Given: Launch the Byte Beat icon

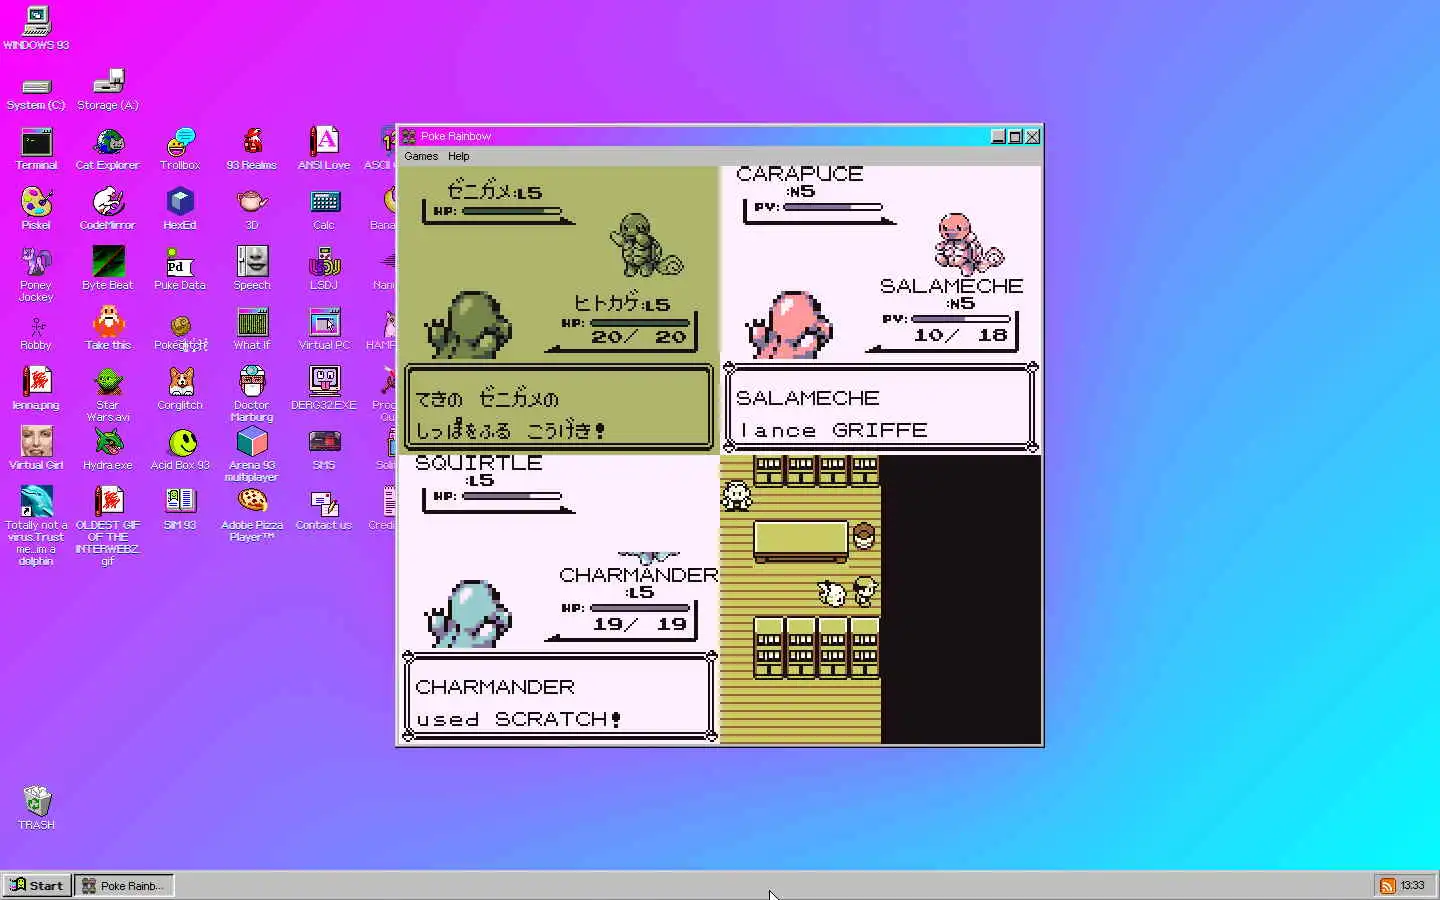Looking at the screenshot, I should (108, 269).
